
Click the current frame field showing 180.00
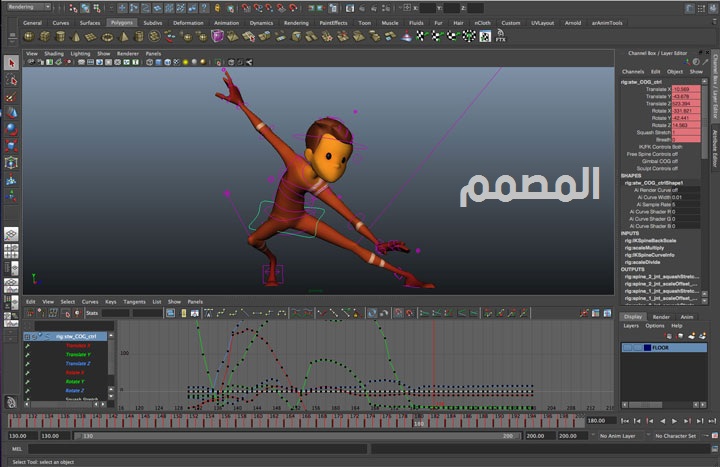click(601, 421)
